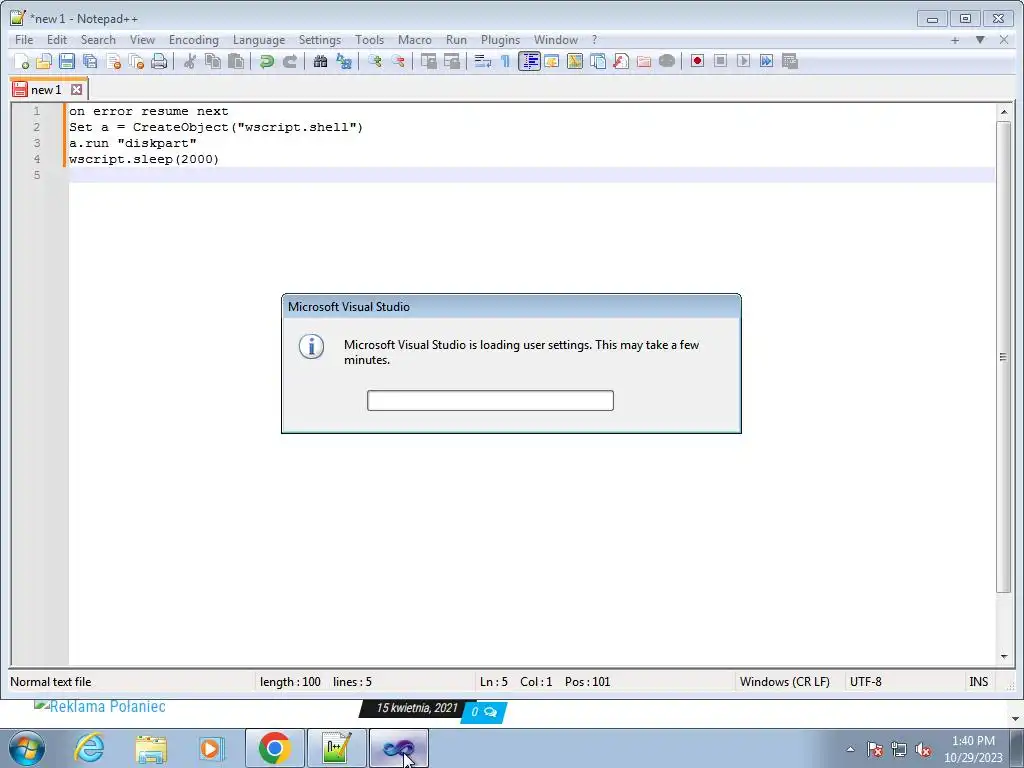This screenshot has width=1024, height=768.
Task: Open the File menu
Action: [x=24, y=40]
